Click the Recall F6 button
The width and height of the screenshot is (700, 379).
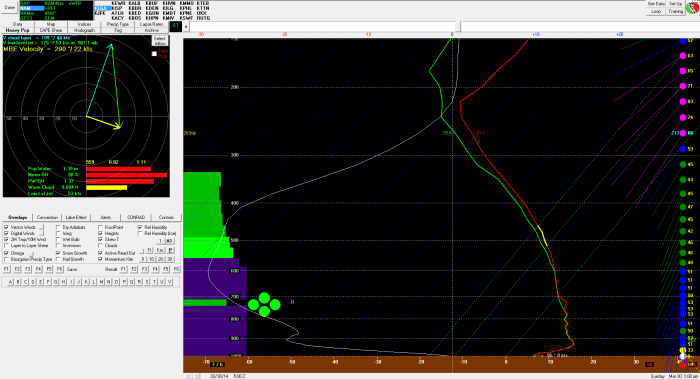(x=176, y=270)
